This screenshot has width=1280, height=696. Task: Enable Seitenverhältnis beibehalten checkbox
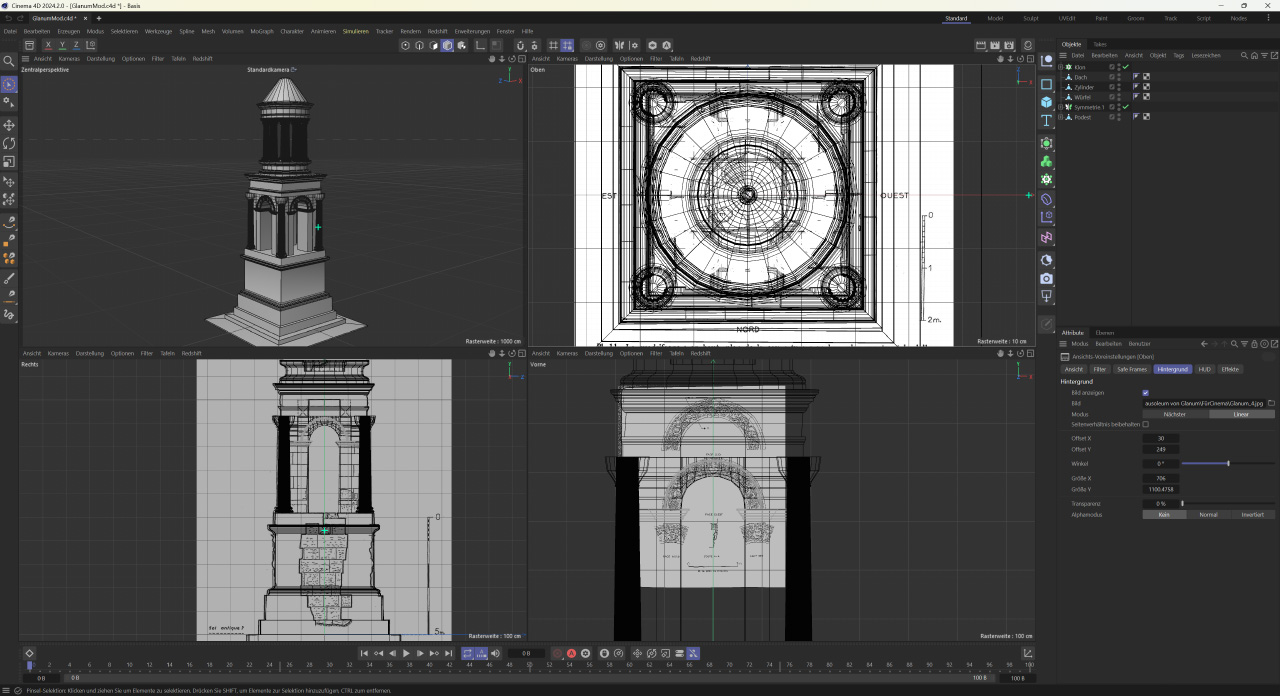coord(1145,424)
